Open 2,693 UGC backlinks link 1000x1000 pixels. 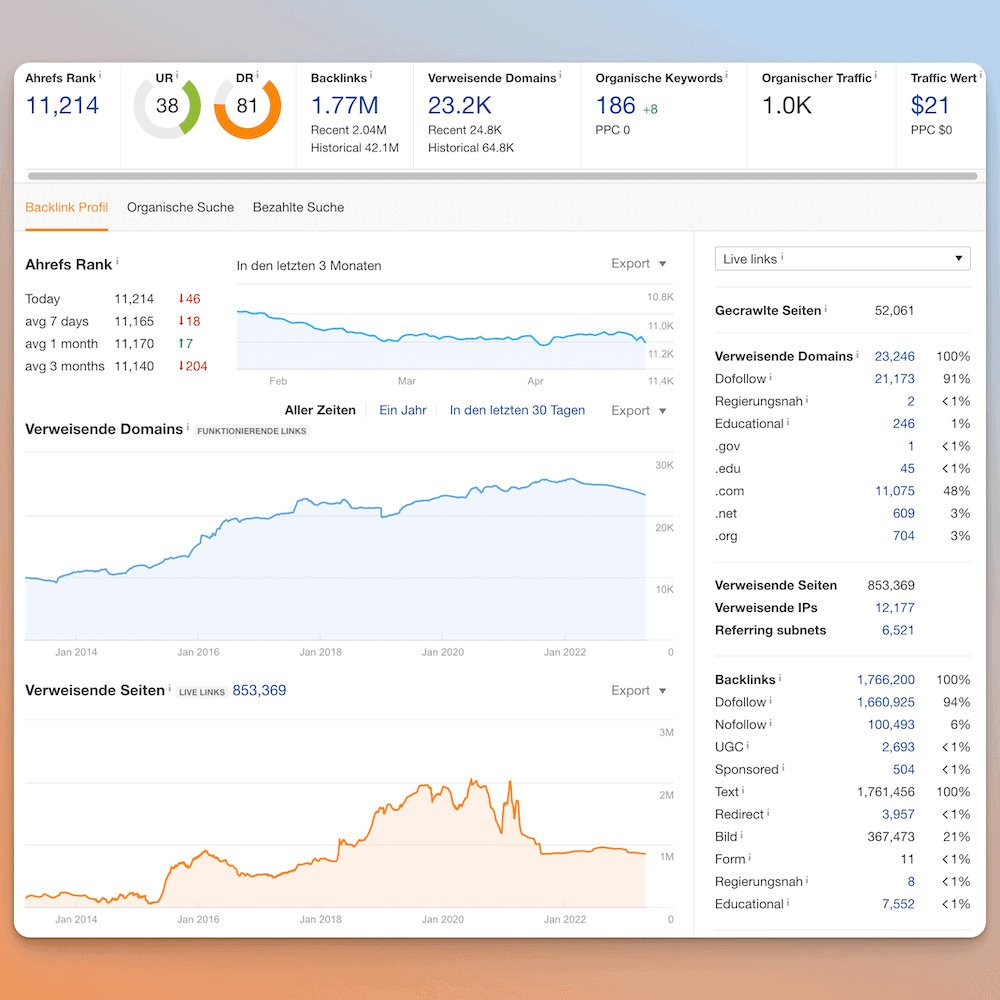[898, 747]
